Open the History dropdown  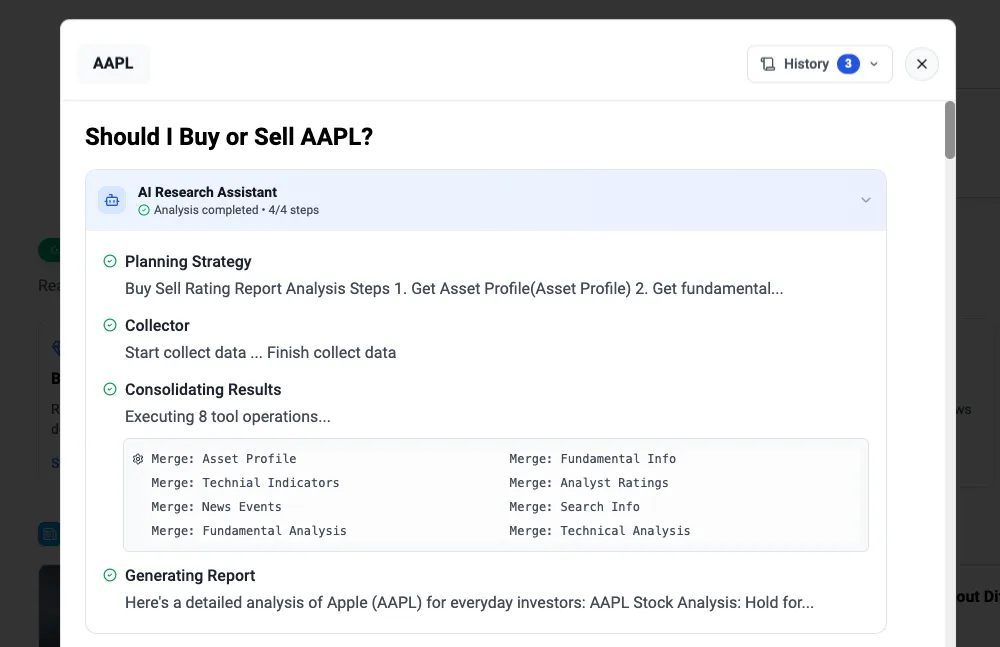[x=819, y=64]
